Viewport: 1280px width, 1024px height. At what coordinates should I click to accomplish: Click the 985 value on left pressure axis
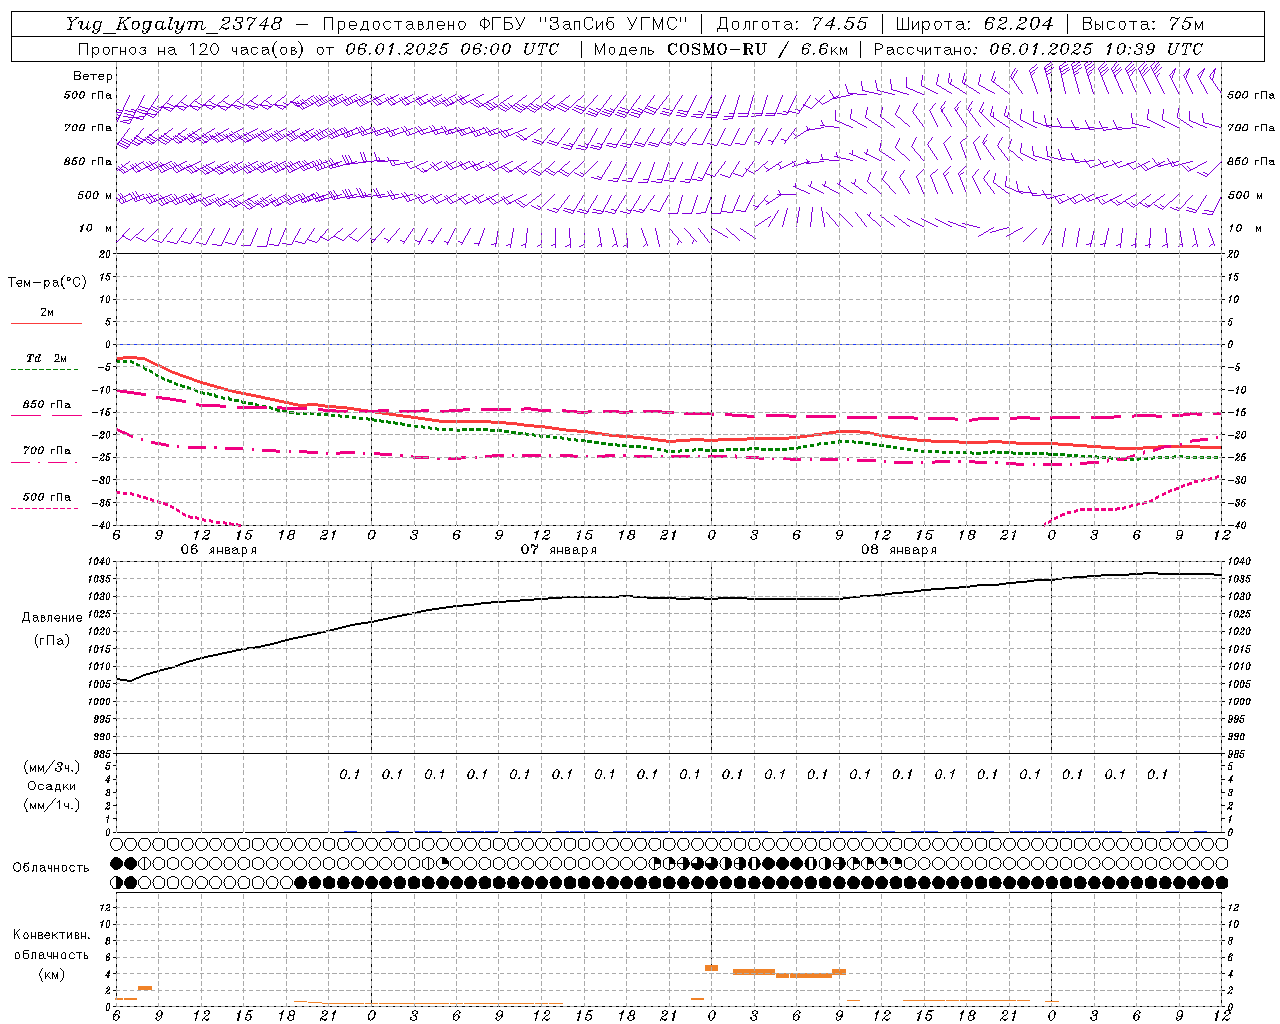(x=103, y=753)
